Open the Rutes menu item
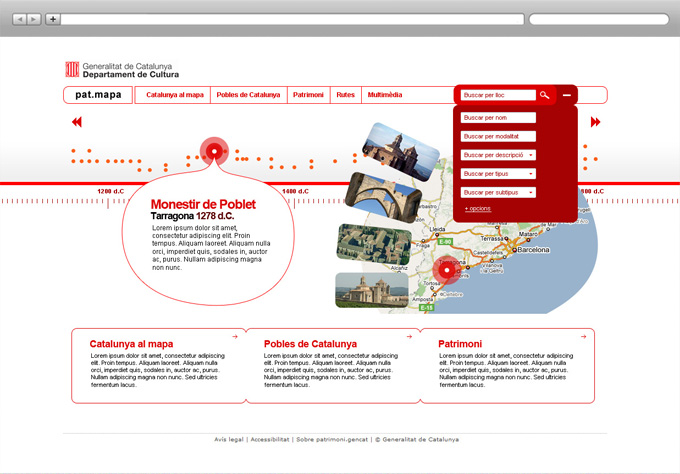Viewport: 680px width, 474px height. 345,95
